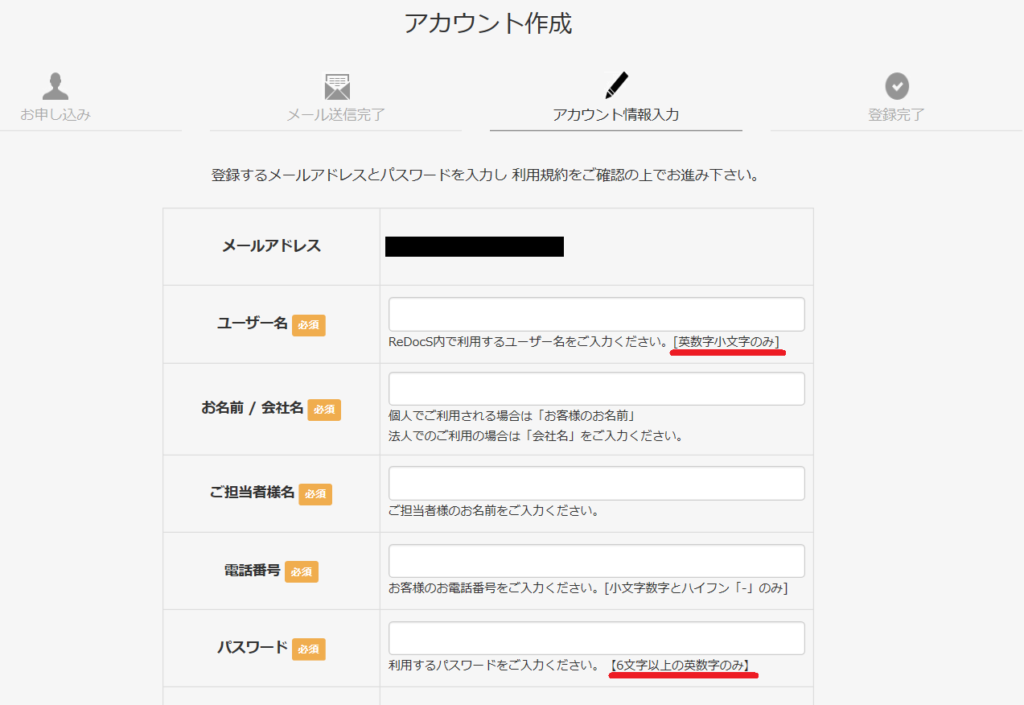Click the ご担当者様名 field label
Image resolution: width=1024 pixels, height=705 pixels.
(x=252, y=492)
